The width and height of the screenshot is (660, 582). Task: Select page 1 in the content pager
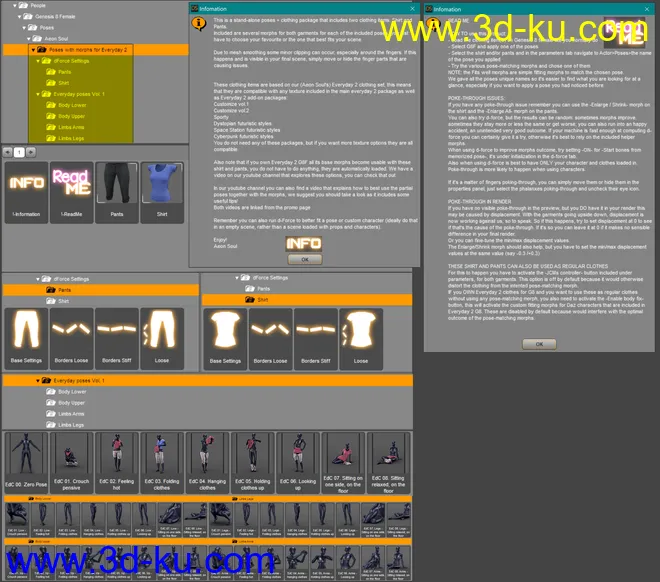click(x=18, y=152)
